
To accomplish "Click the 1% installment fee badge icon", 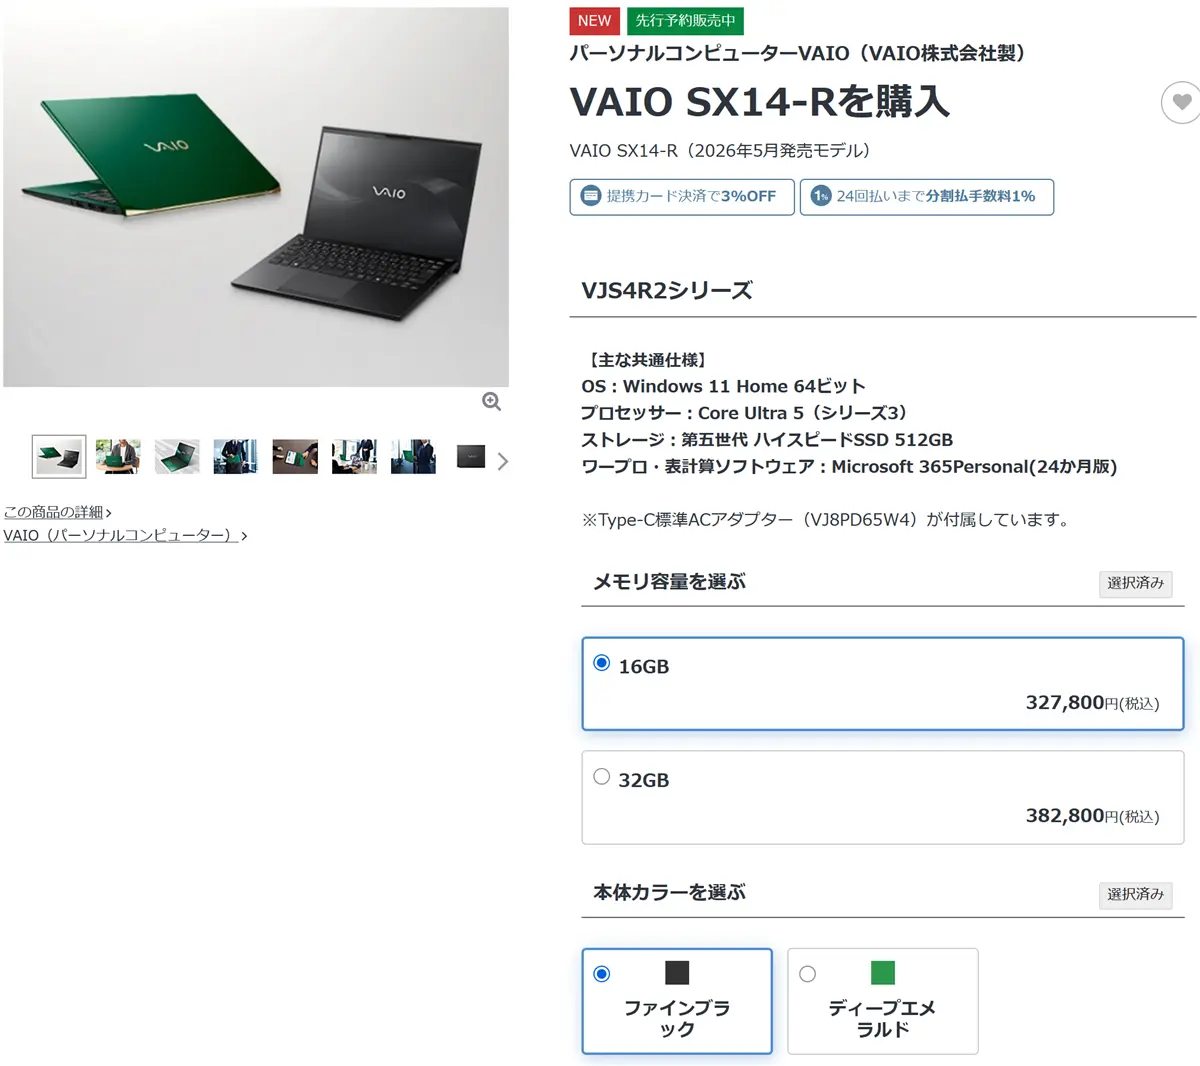I will (821, 196).
